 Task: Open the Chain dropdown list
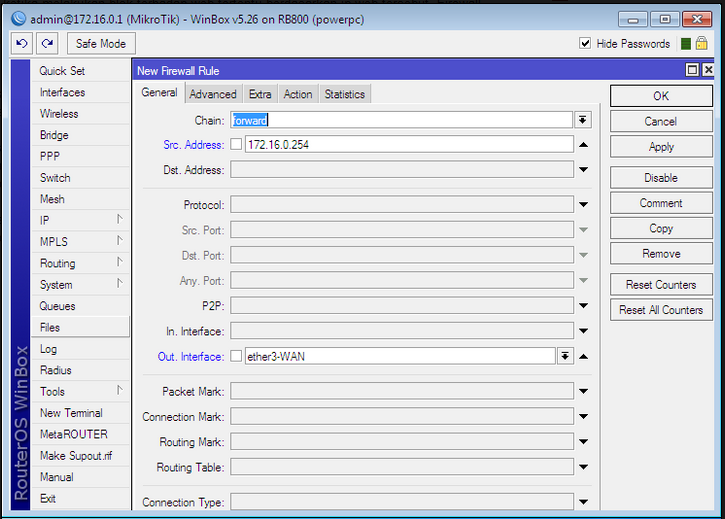click(x=583, y=120)
